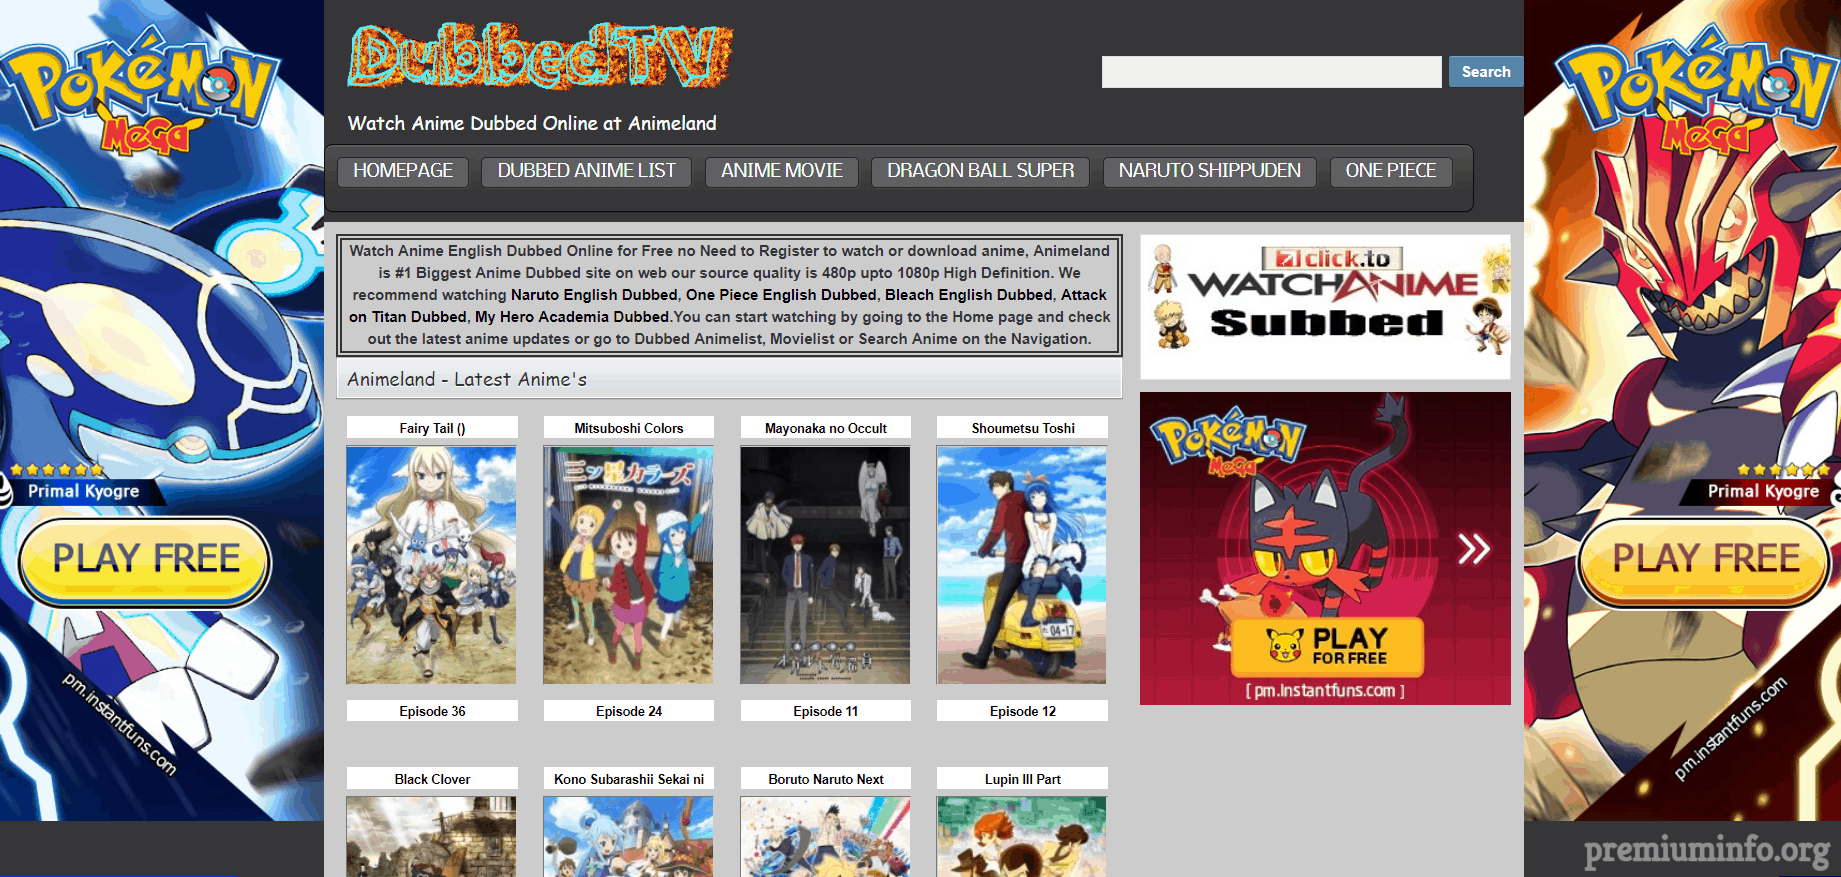Open the Dubbed Anime List menu

(x=586, y=171)
